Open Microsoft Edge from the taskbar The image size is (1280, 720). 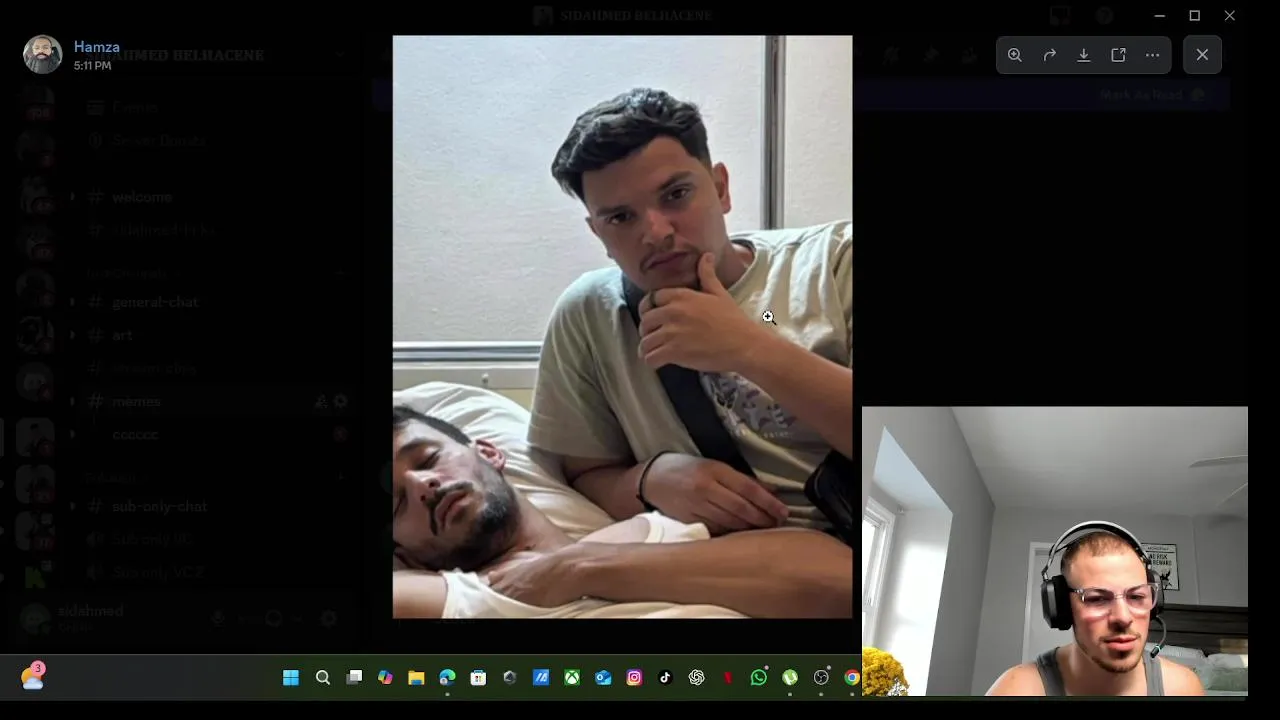[x=447, y=678]
